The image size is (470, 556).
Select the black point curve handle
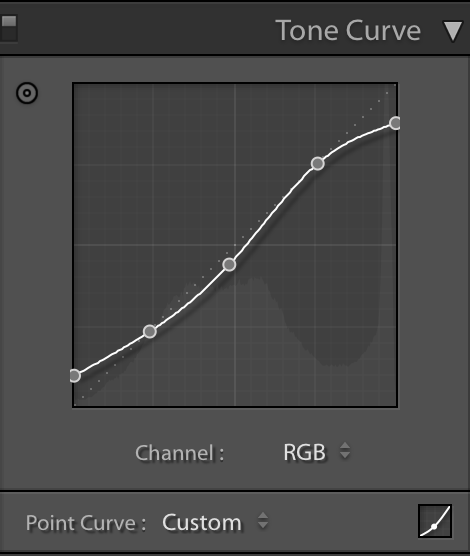click(75, 376)
